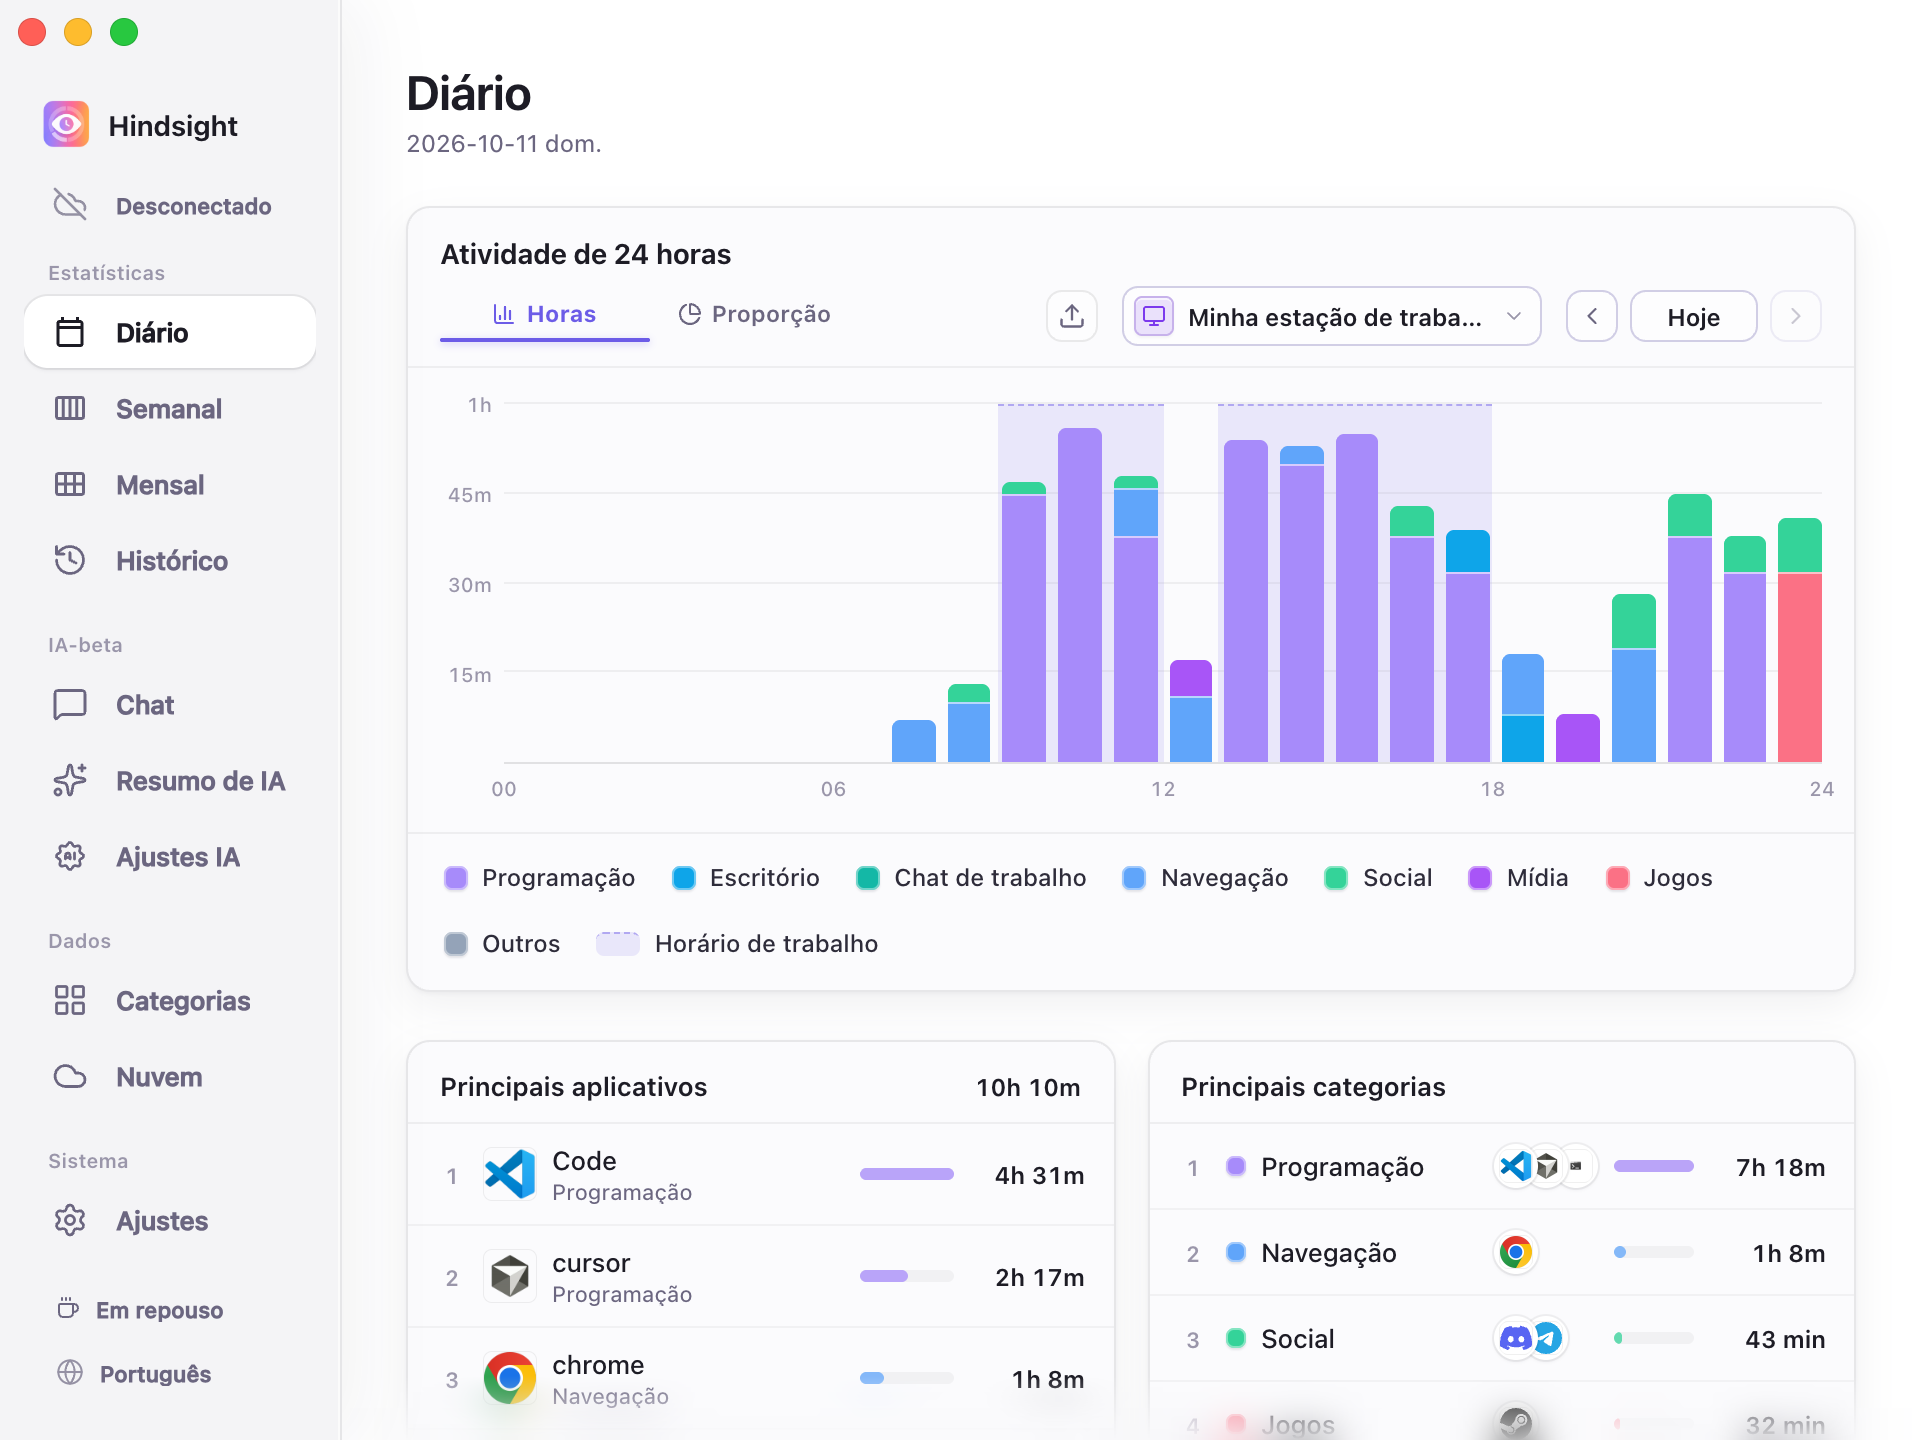Viewport: 1920px width, 1440px height.
Task: Click the Navegação category row
Action: pyautogui.click(x=1502, y=1253)
